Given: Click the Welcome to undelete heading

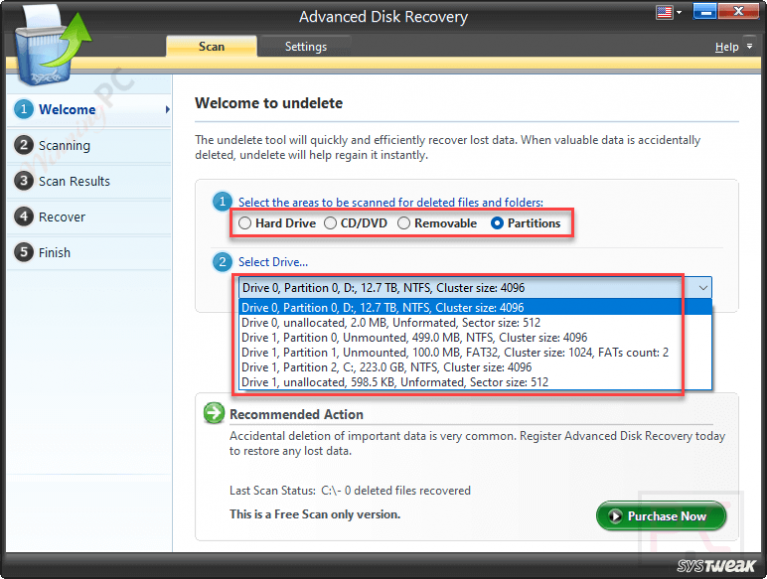Looking at the screenshot, I should 269,103.
